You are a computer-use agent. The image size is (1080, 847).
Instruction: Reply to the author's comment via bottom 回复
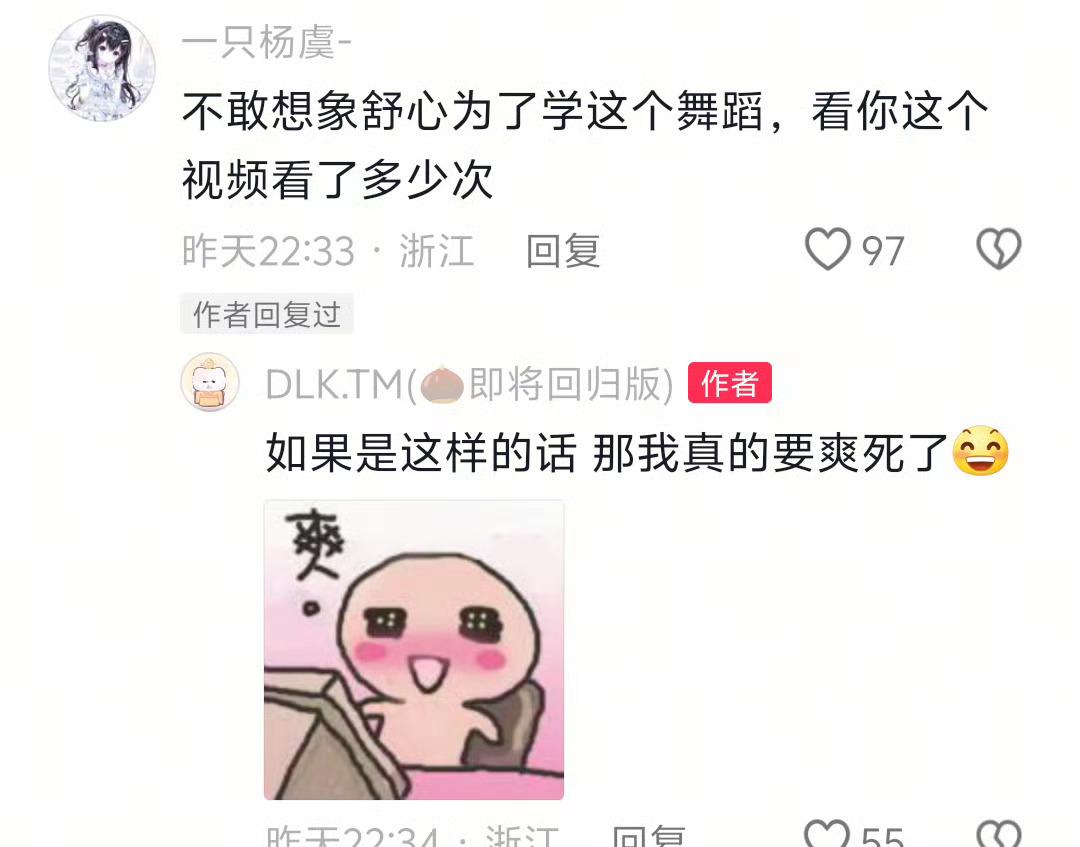pos(649,835)
